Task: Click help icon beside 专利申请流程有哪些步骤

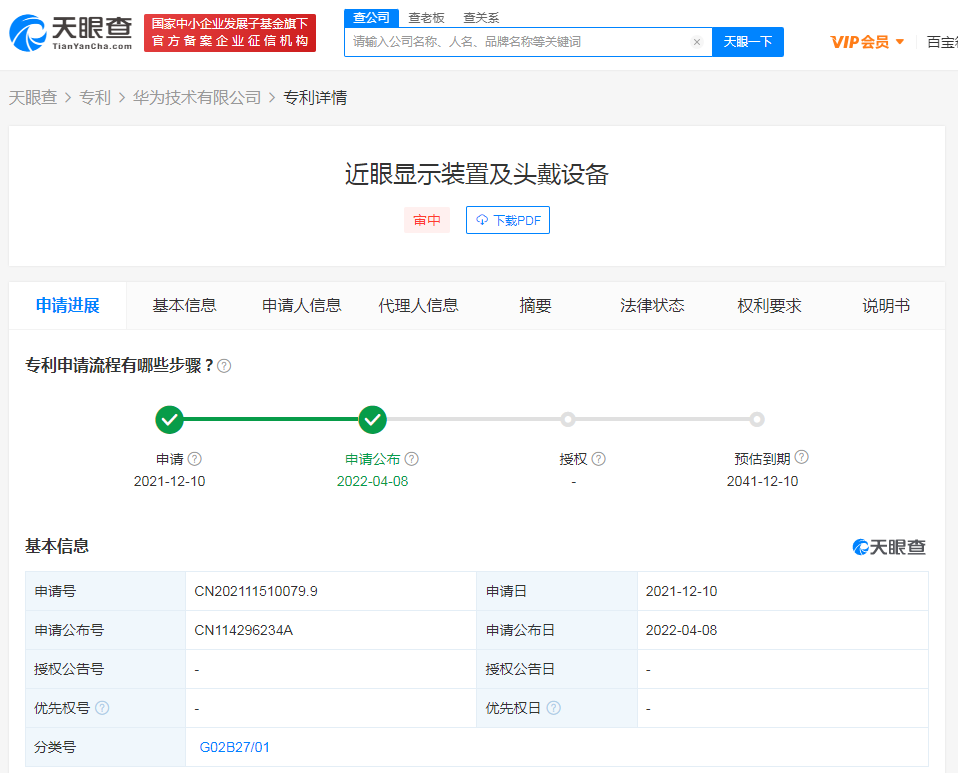Action: pyautogui.click(x=224, y=366)
